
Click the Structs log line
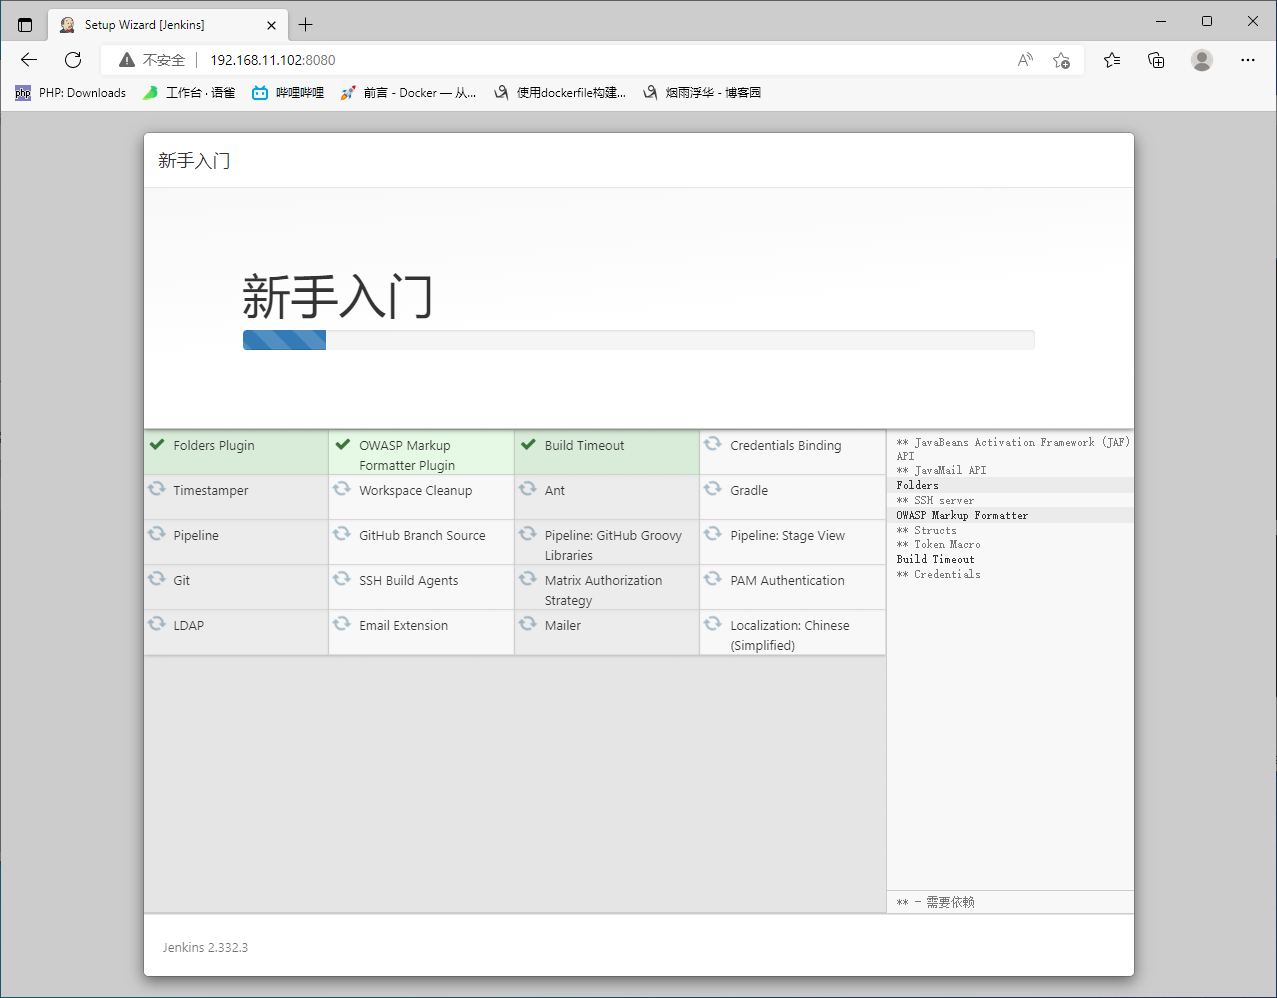(x=926, y=530)
